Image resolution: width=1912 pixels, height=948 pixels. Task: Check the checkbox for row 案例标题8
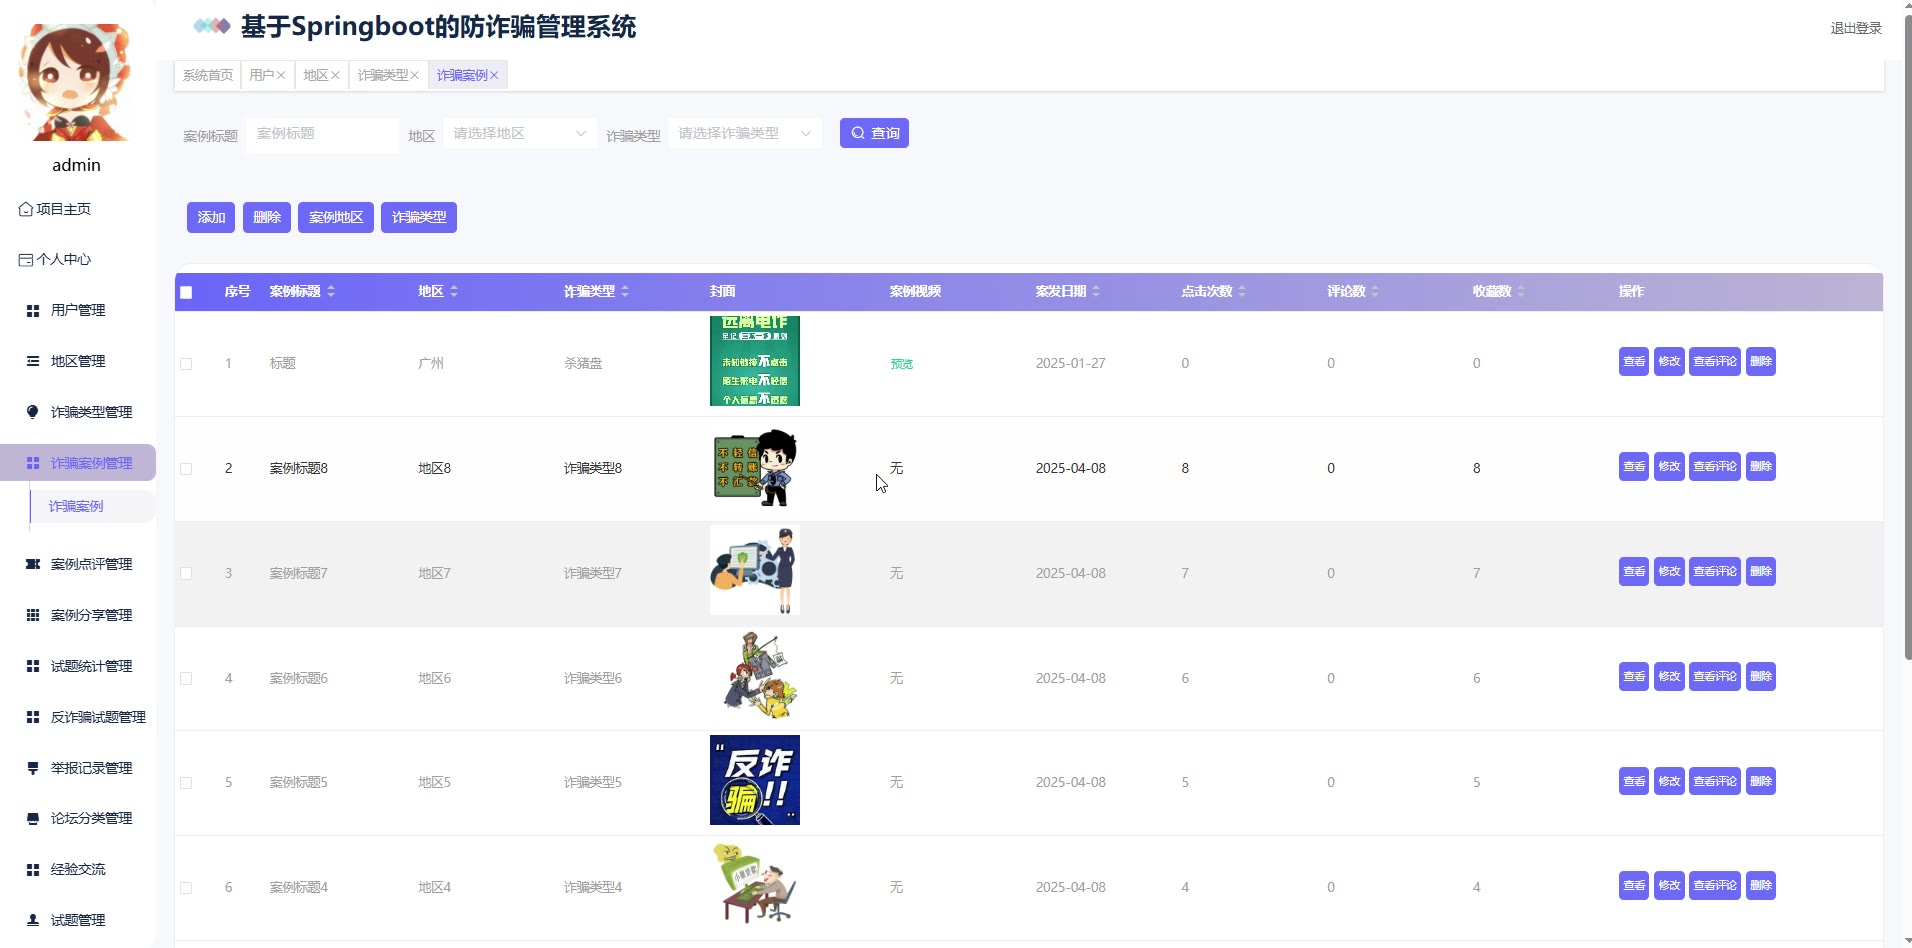186,468
